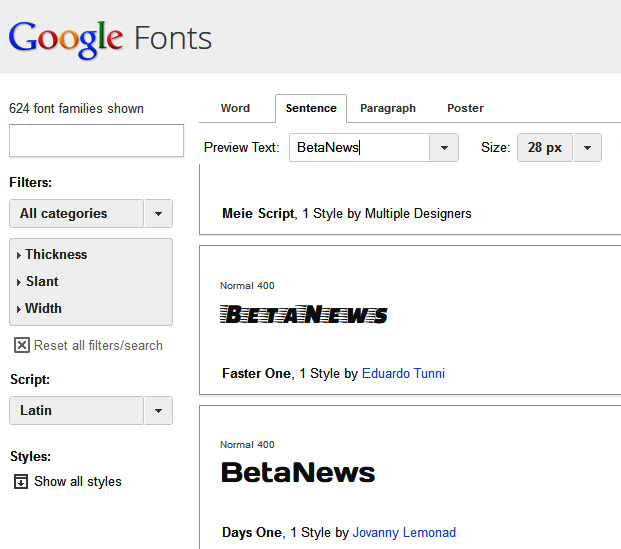This screenshot has width=621, height=549.
Task: Click the Days One BetaNews preview
Action: 298,472
